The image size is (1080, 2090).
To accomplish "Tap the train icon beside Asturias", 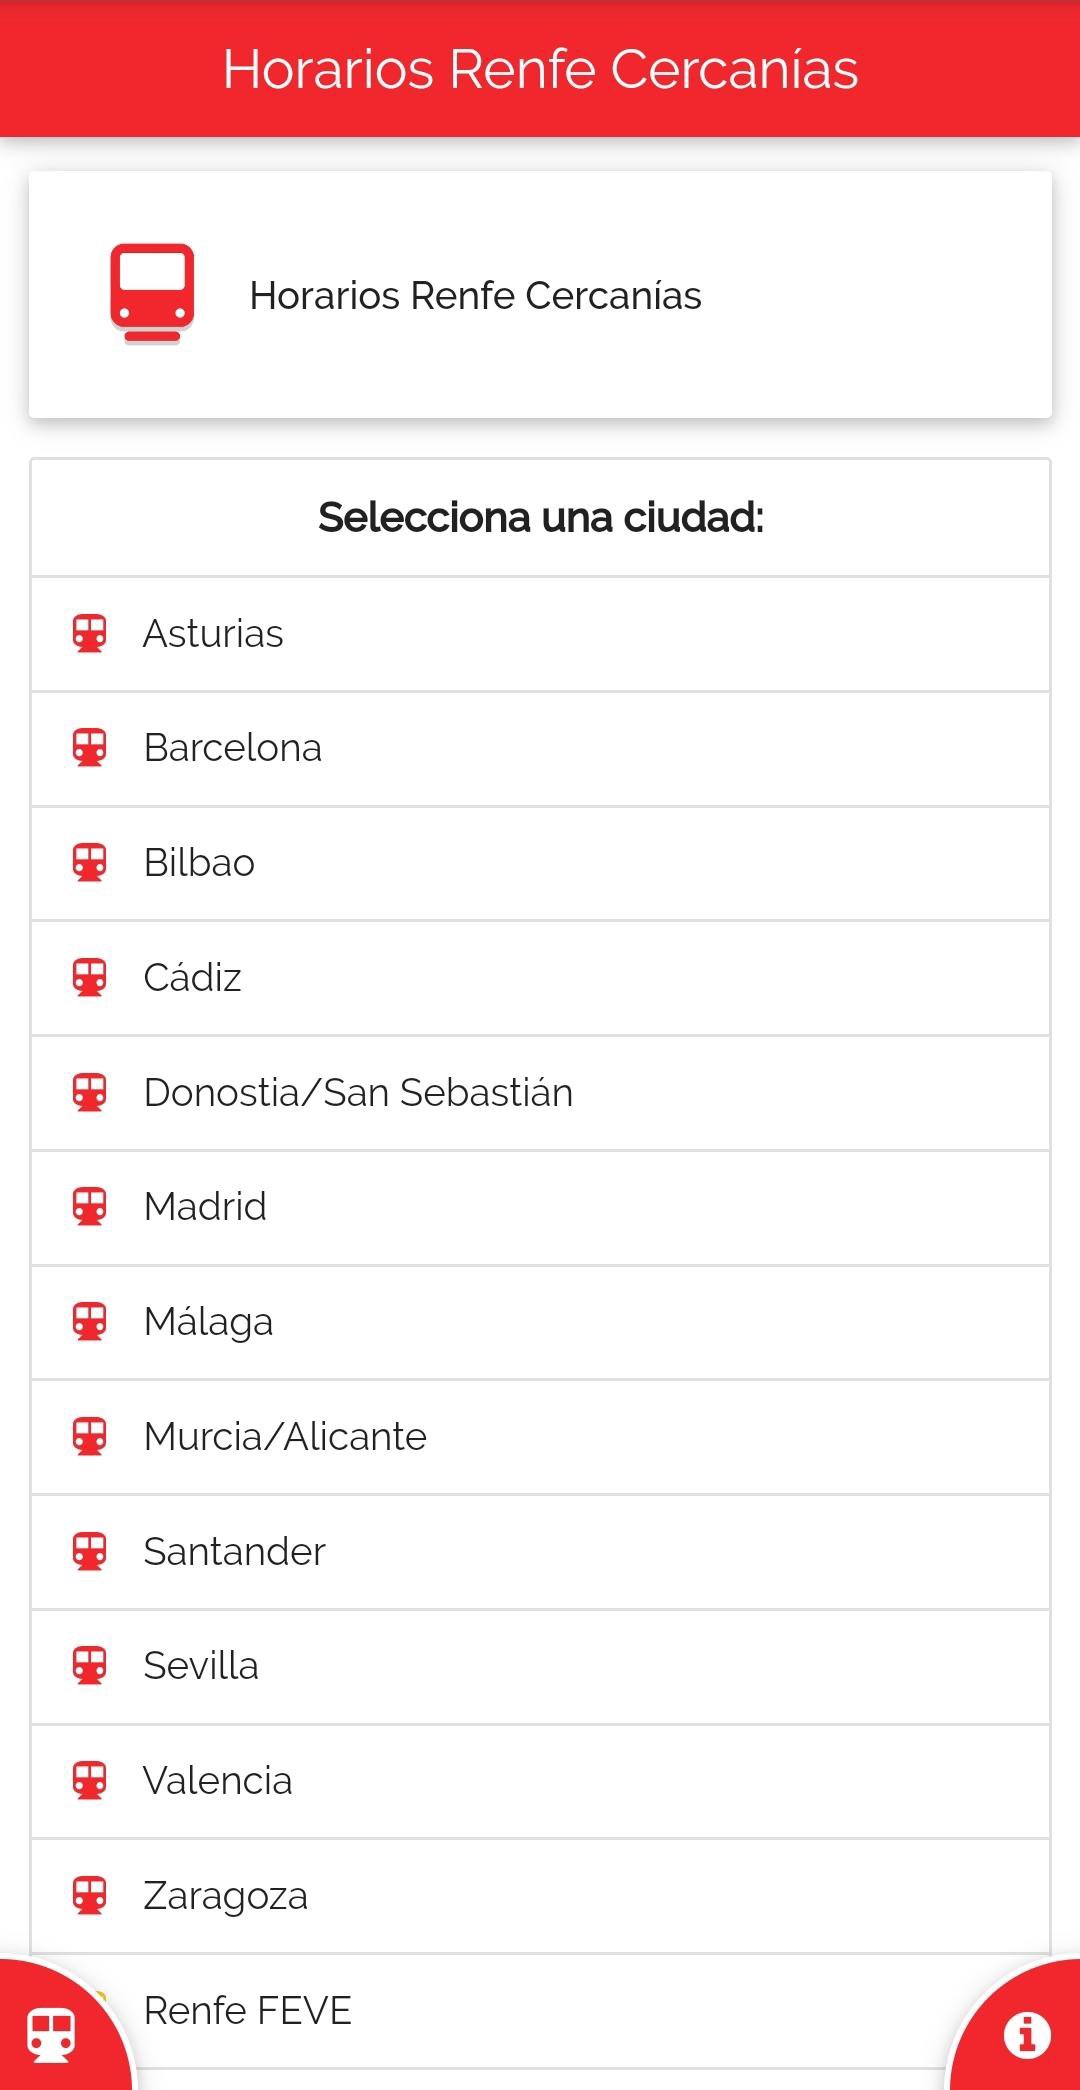I will click(89, 634).
